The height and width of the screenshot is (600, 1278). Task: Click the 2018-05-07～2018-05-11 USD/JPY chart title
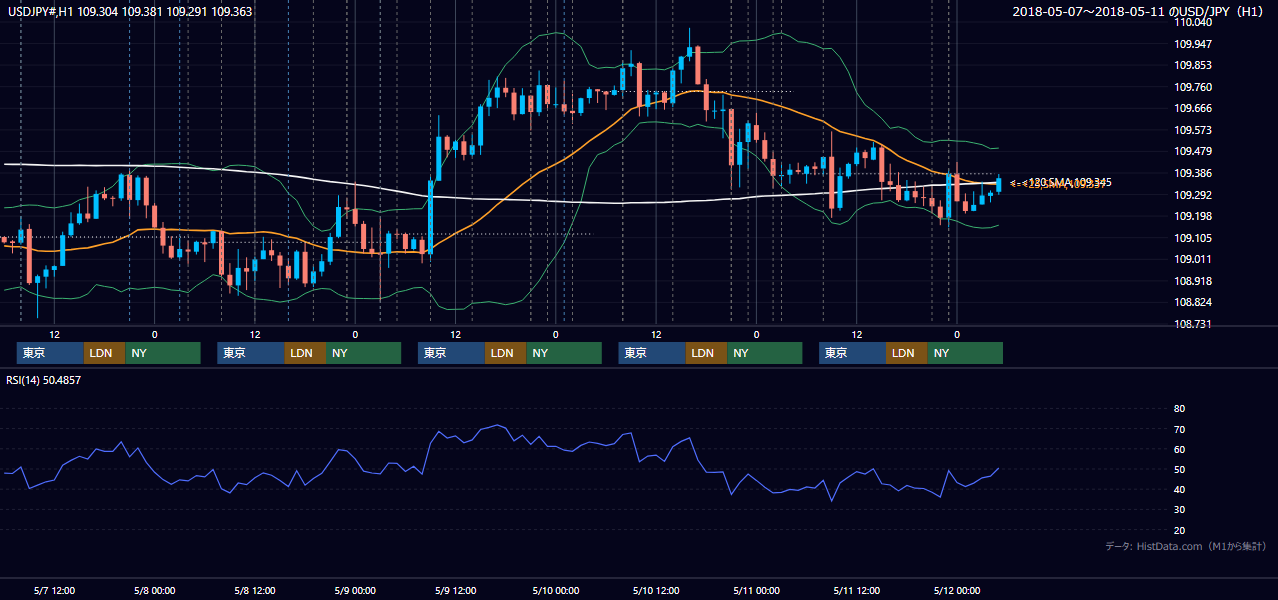coord(1139,12)
